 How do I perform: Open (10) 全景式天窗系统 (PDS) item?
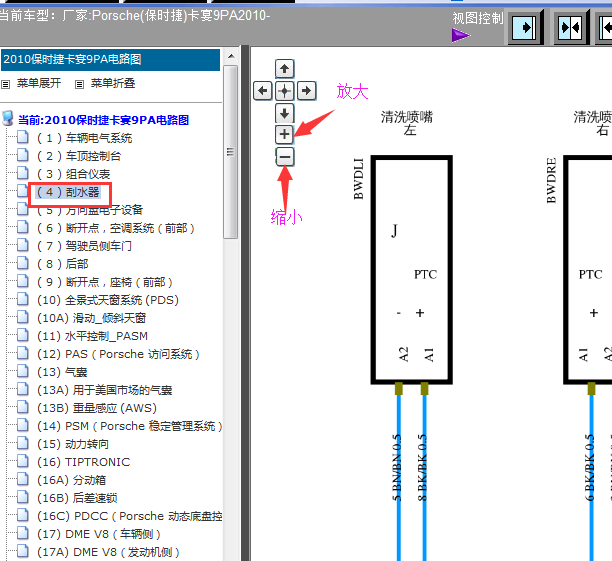[108, 300]
